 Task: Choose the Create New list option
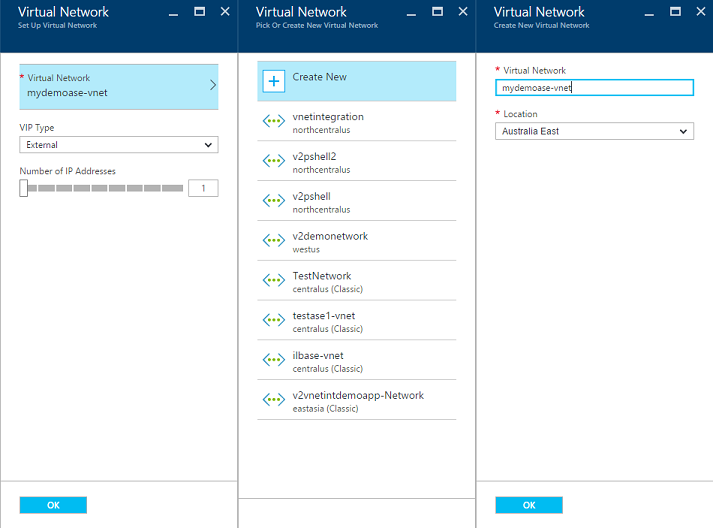[356, 81]
